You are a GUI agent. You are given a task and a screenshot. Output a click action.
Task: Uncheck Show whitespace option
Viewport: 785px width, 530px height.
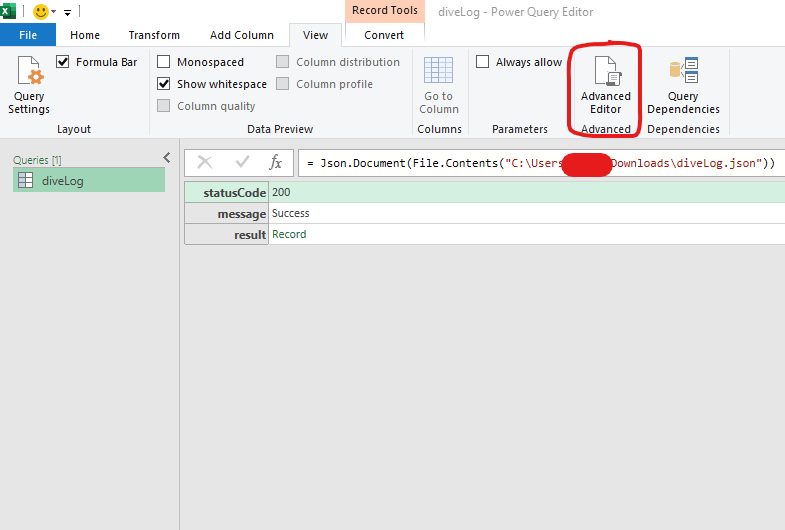[x=164, y=84]
